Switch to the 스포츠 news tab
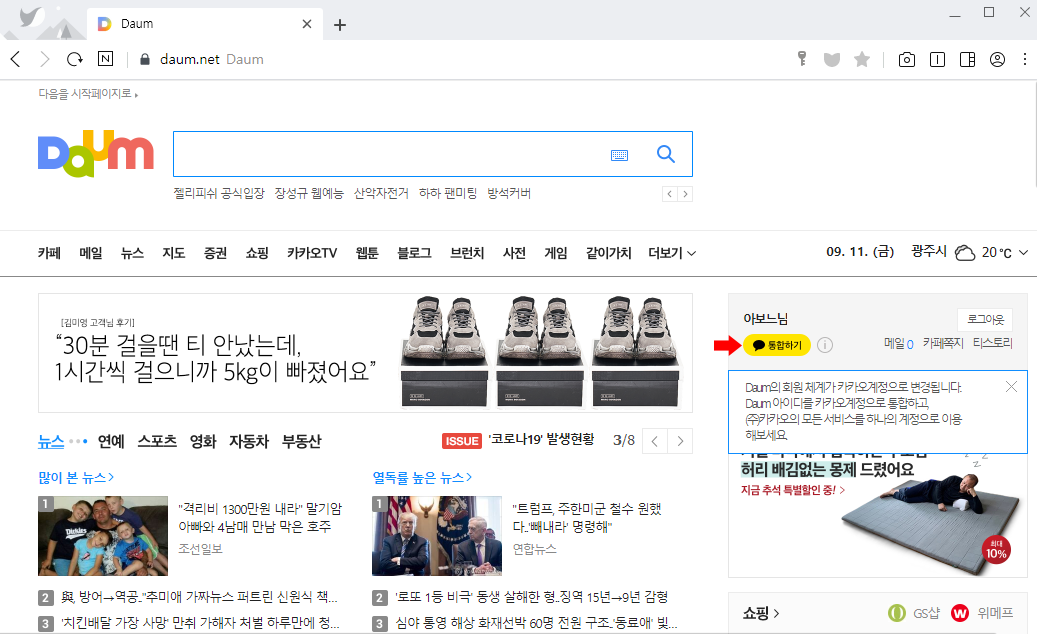 click(157, 441)
